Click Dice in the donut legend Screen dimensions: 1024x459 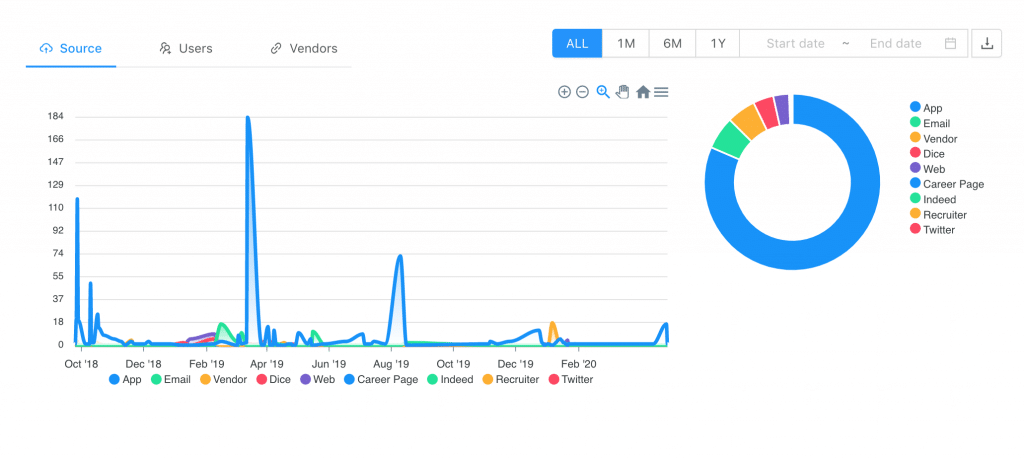tap(927, 153)
